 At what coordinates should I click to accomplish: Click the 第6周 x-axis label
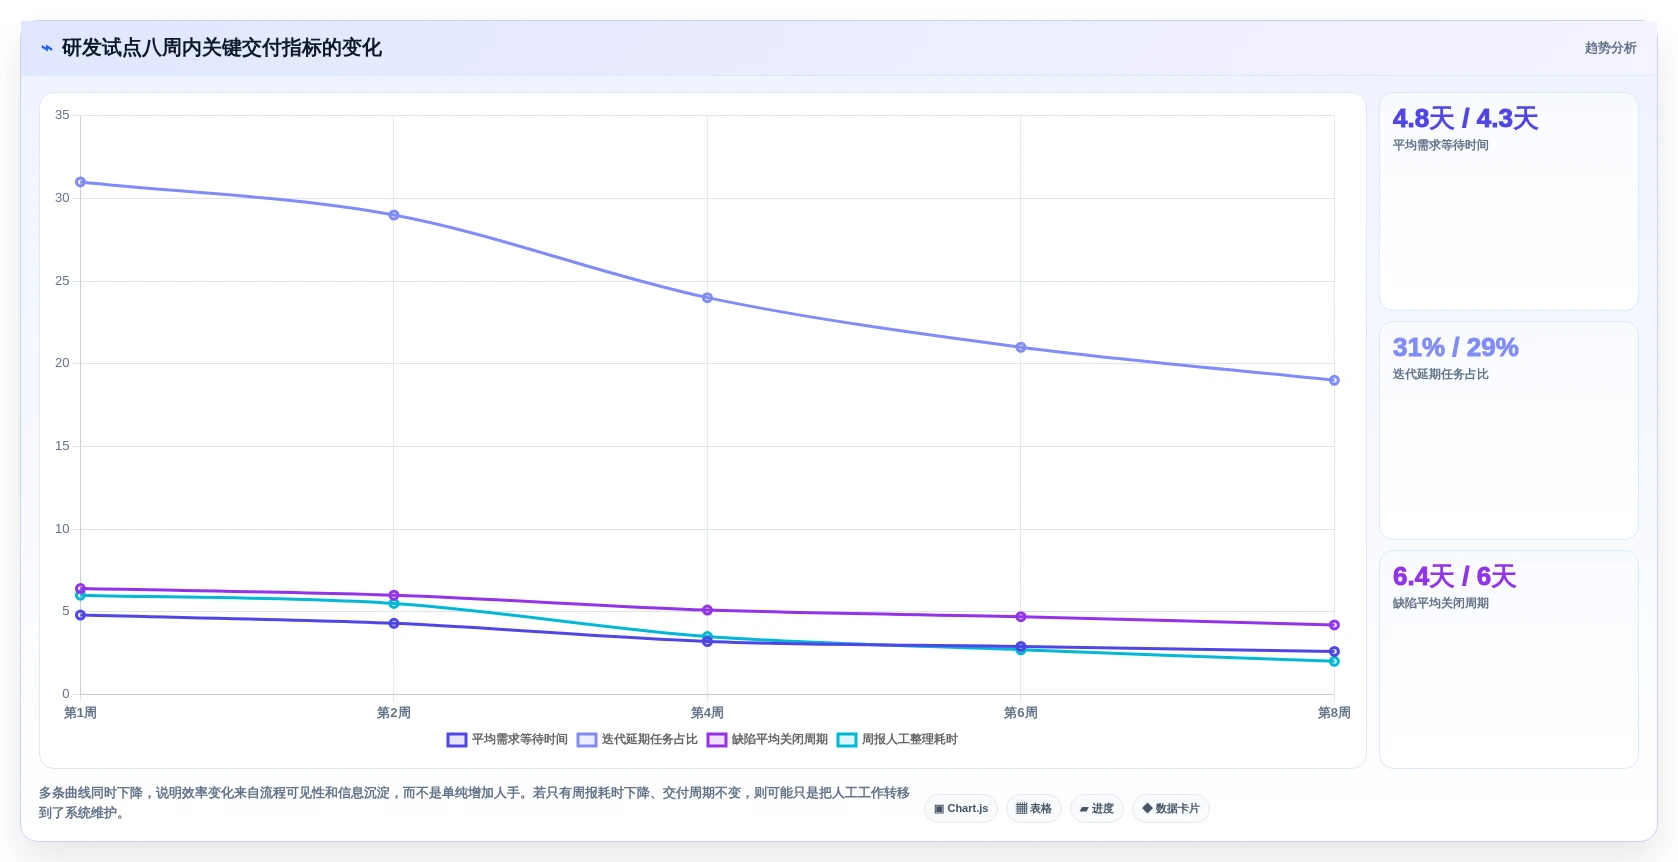pos(1021,713)
